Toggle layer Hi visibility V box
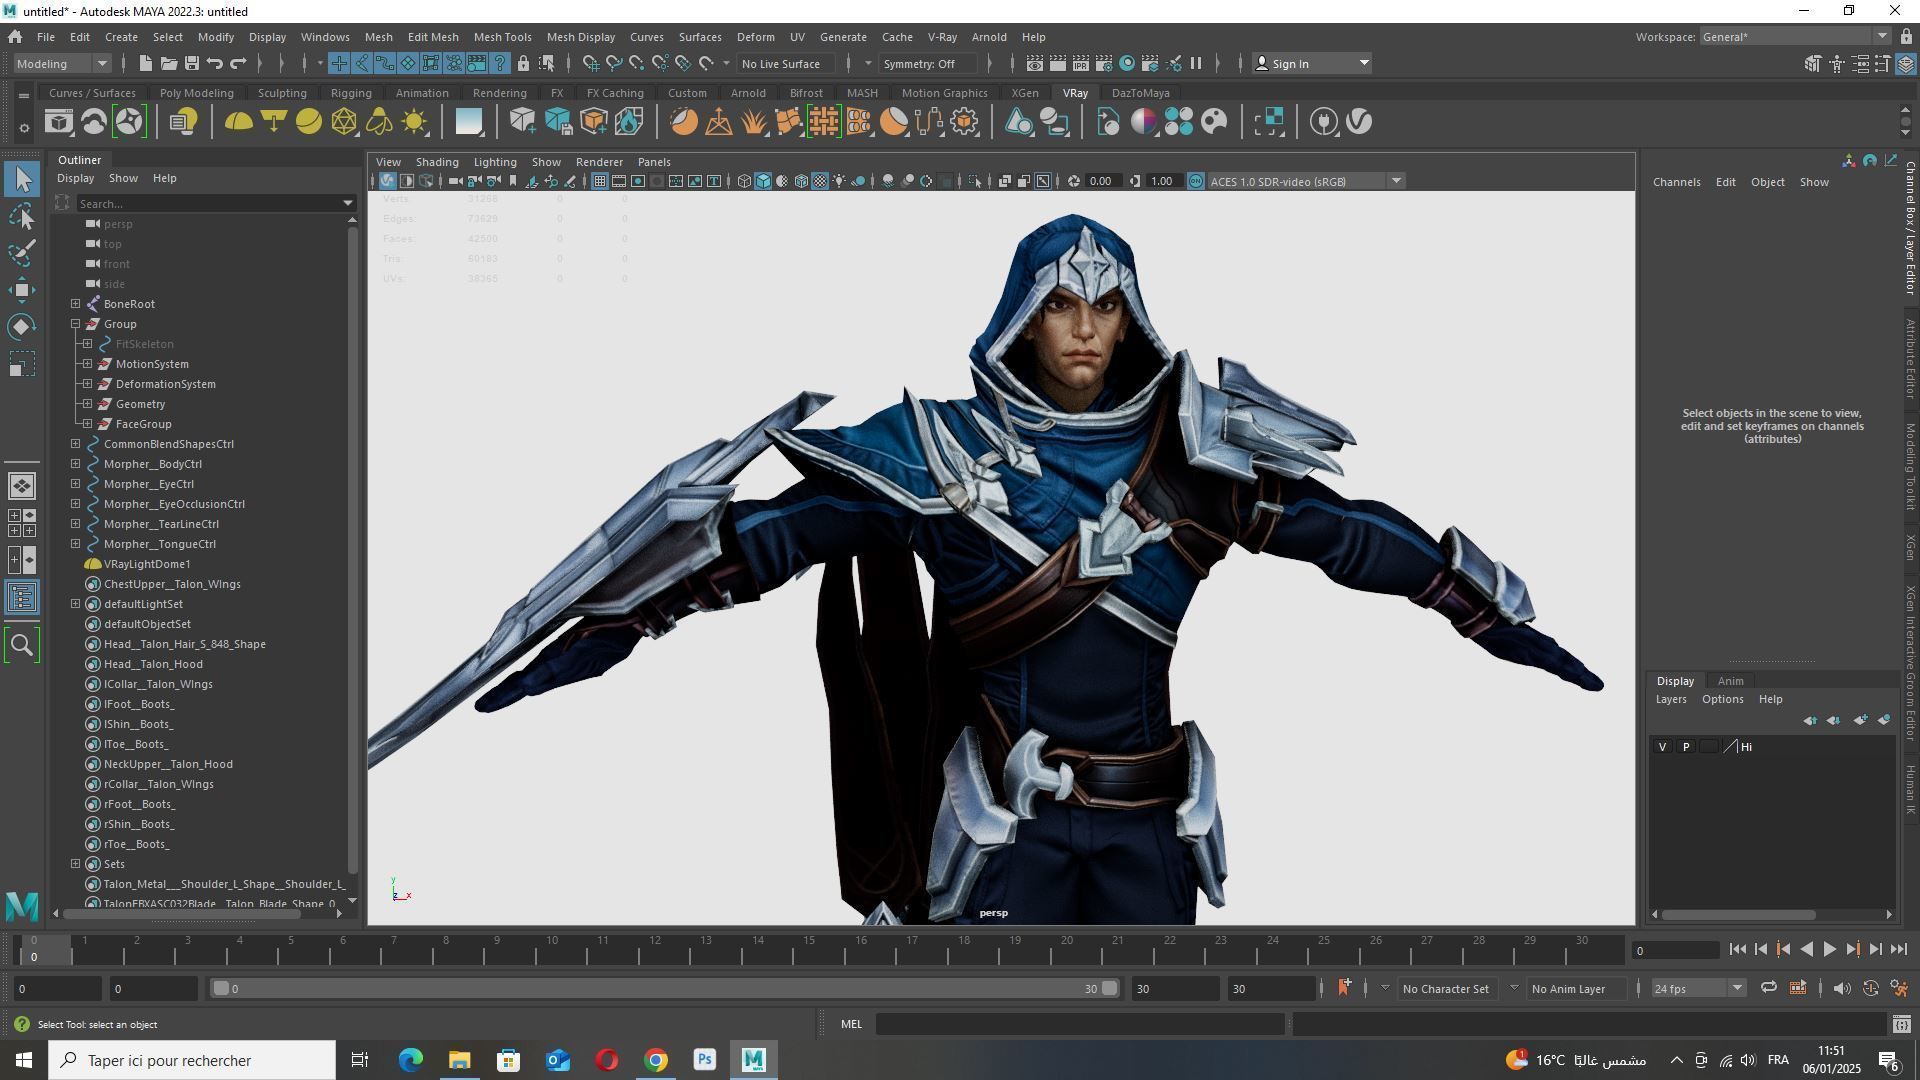 pyautogui.click(x=1662, y=747)
